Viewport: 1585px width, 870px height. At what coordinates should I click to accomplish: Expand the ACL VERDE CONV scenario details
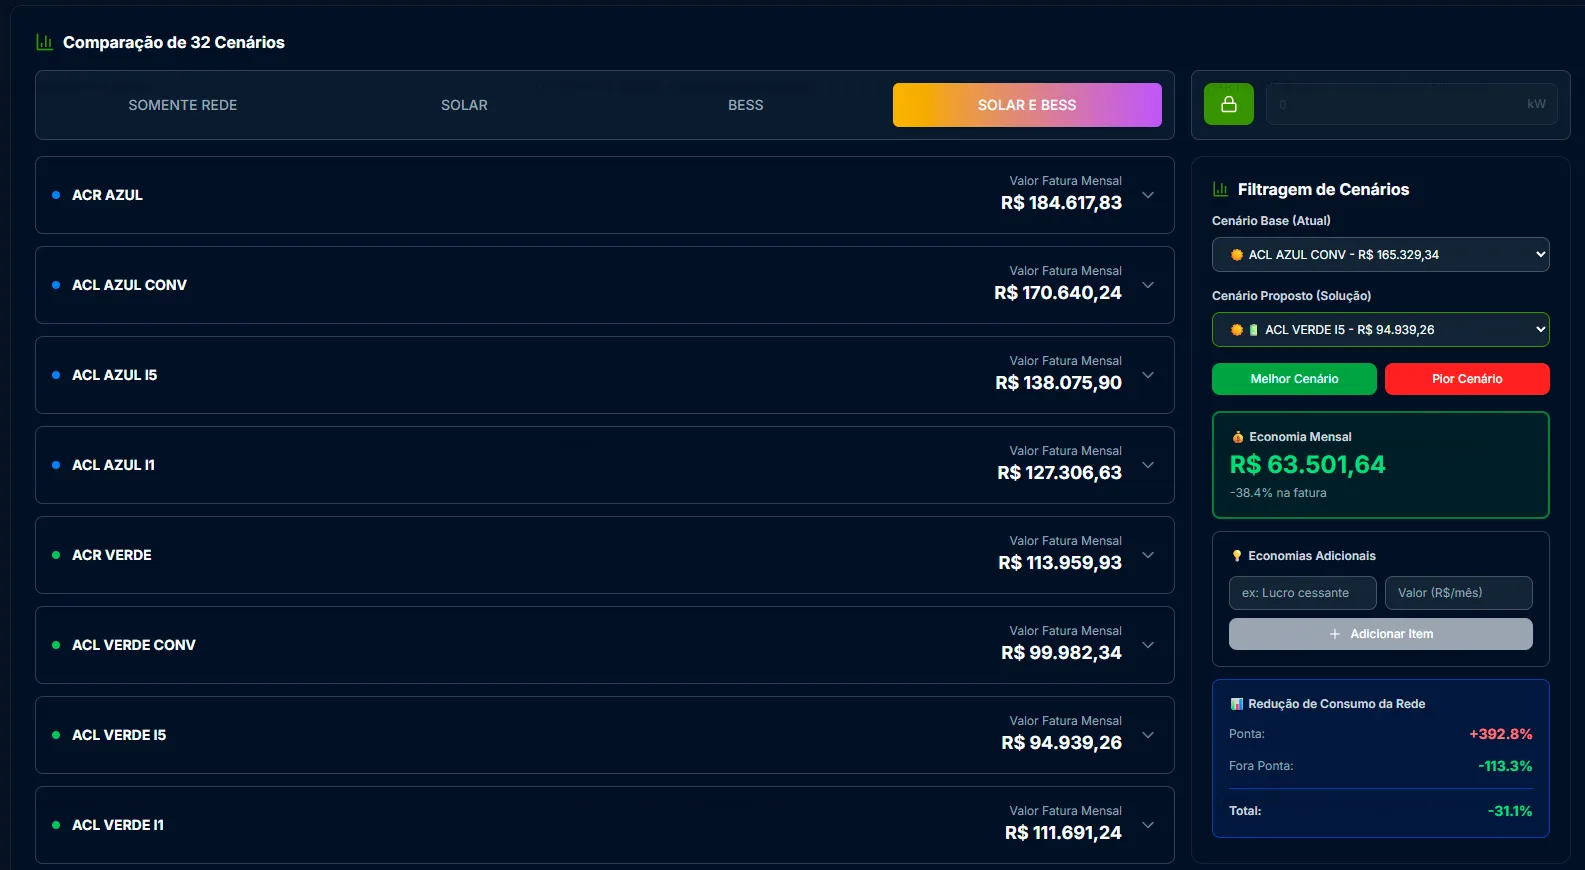(x=1148, y=645)
